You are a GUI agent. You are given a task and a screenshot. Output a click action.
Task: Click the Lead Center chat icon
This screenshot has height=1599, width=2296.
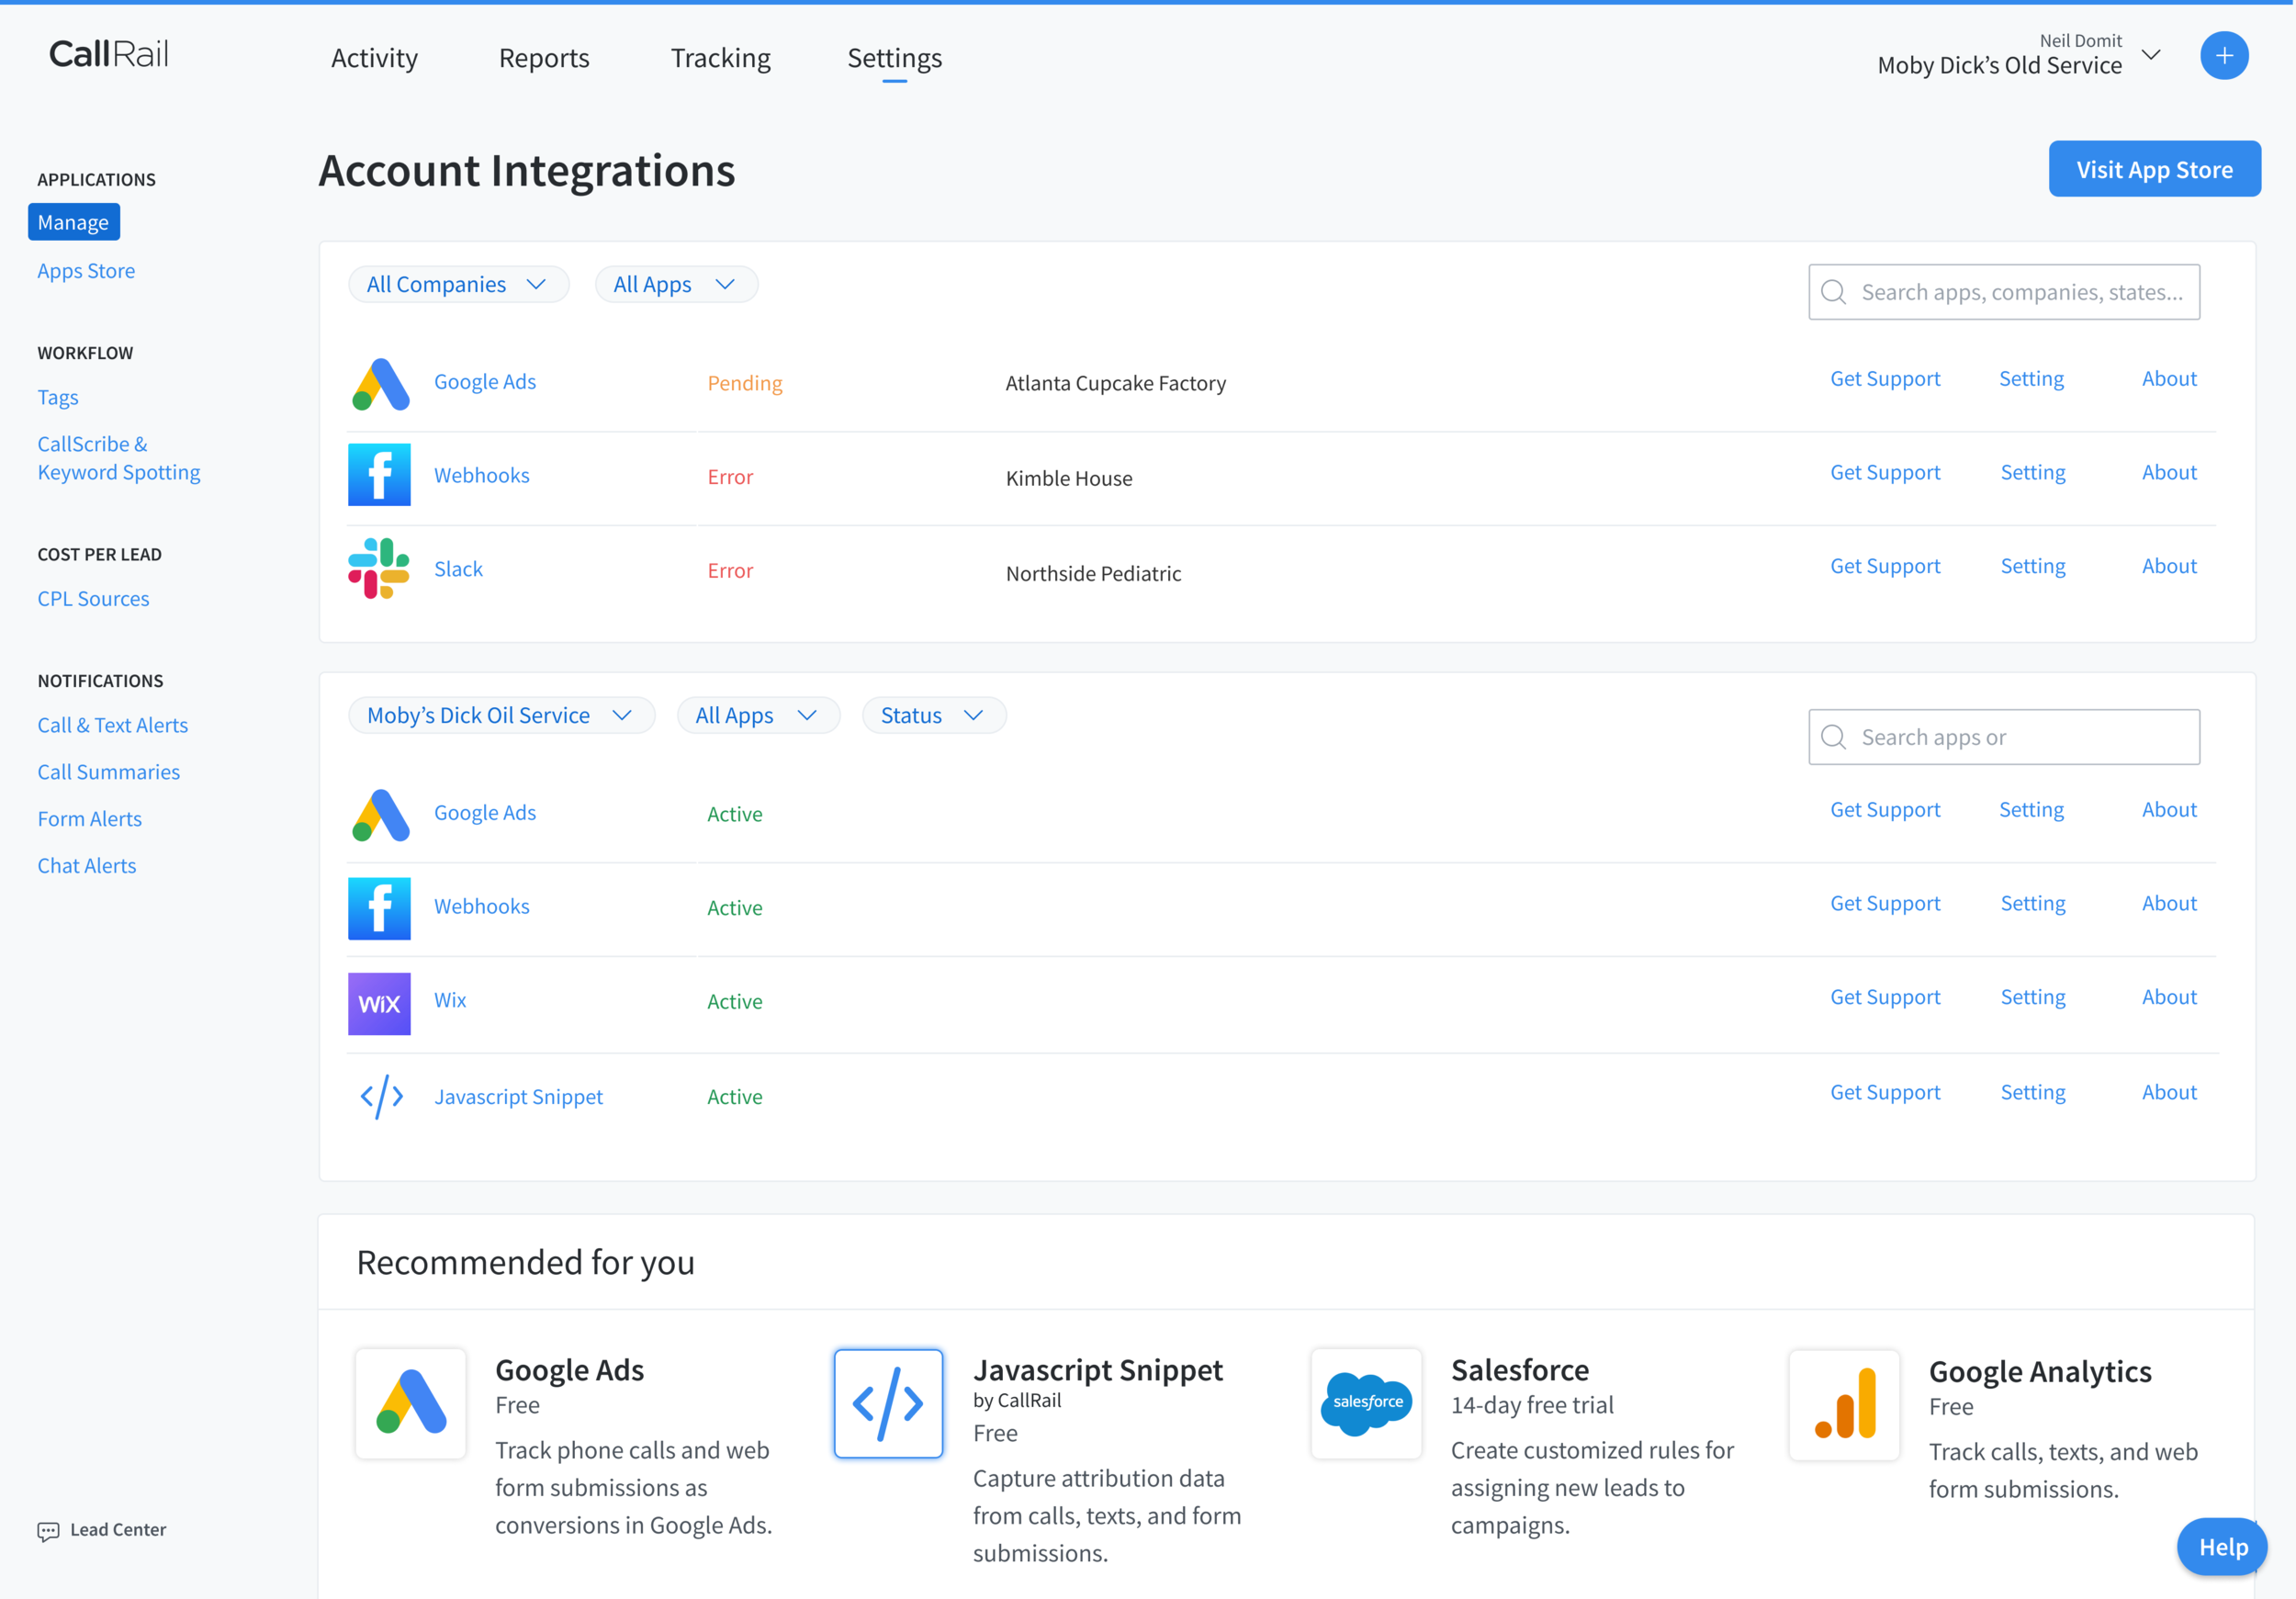(48, 1531)
